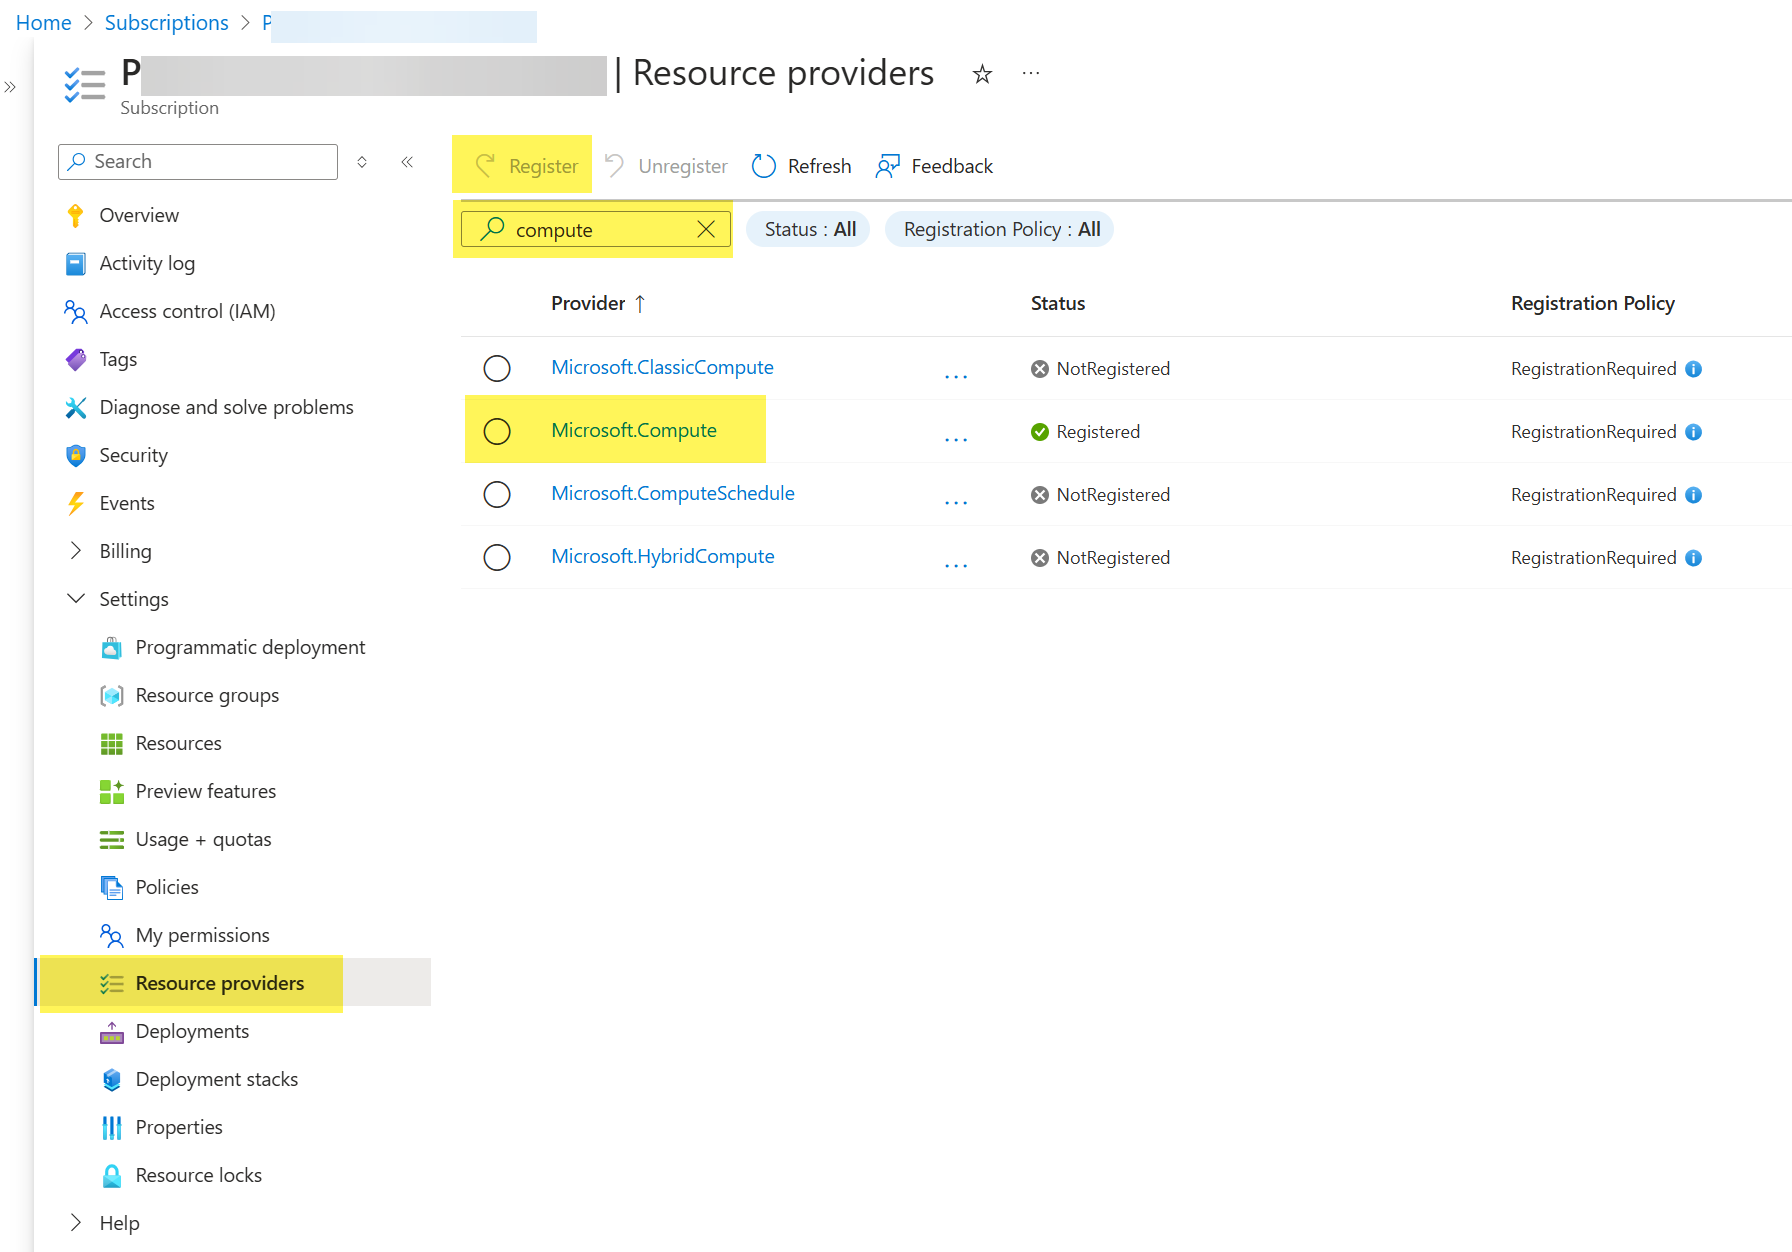Select the Microsoft.Compute radio button
This screenshot has width=1792, height=1252.
(x=497, y=431)
